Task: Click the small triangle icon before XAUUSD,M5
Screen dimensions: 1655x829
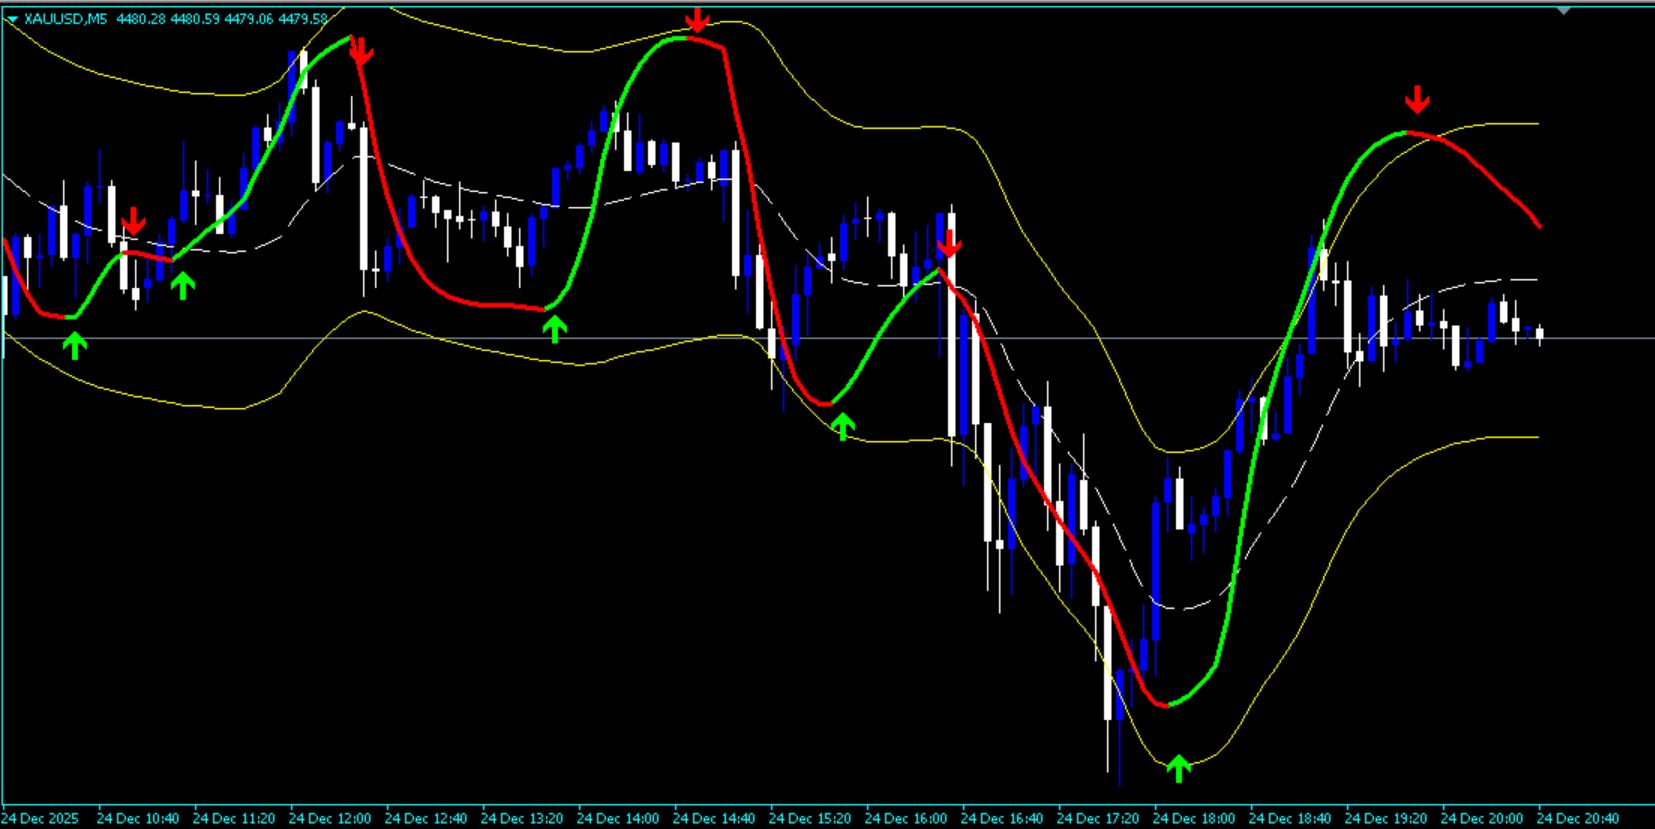Action: point(11,19)
